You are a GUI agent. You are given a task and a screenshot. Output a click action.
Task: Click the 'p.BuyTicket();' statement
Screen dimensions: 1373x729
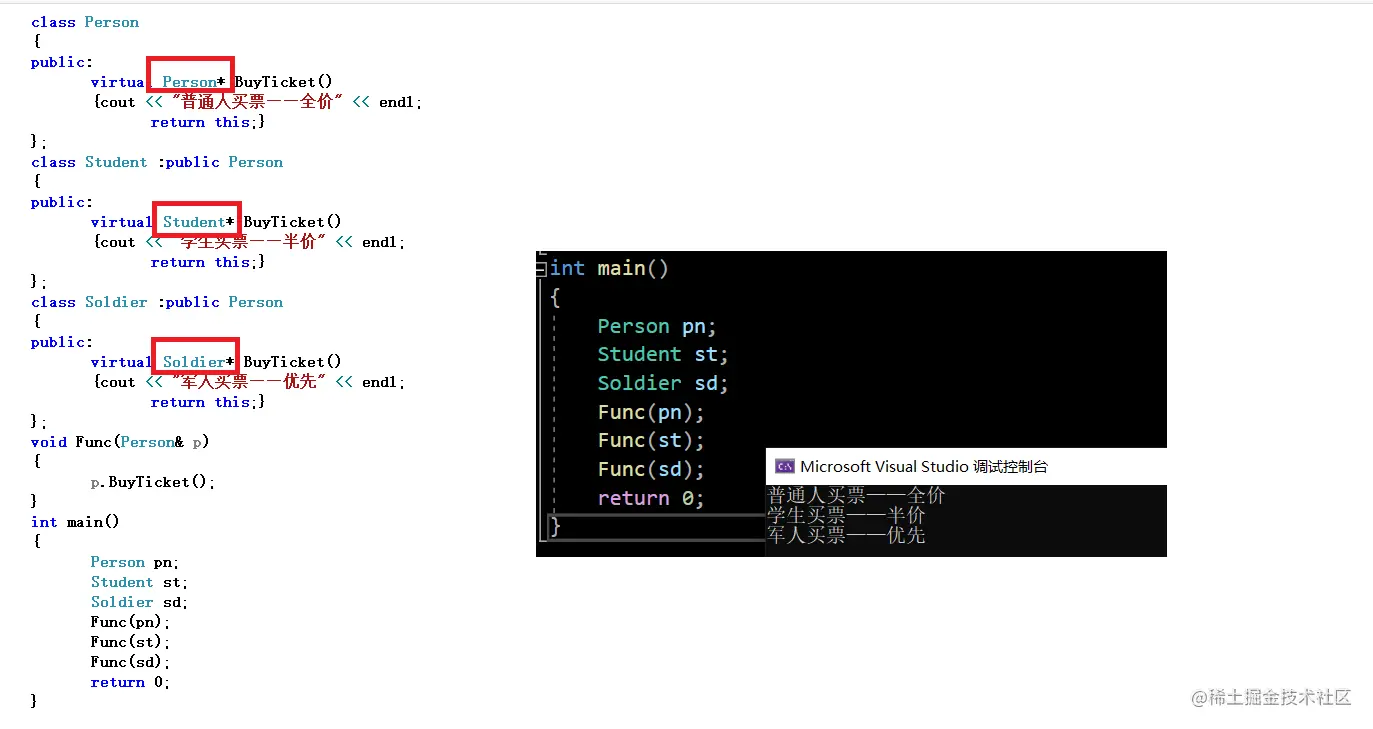point(153,482)
